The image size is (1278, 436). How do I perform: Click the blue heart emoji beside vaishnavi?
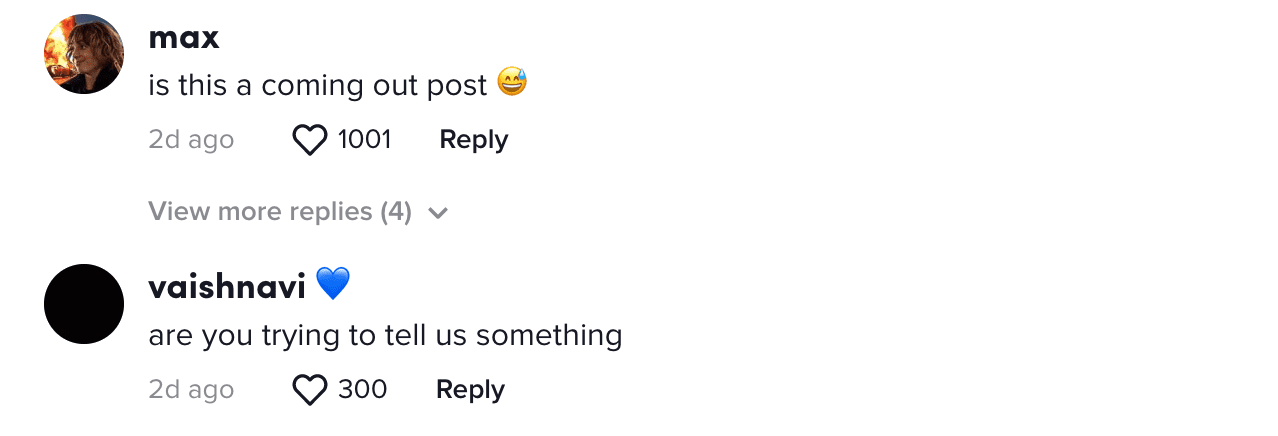click(x=333, y=285)
